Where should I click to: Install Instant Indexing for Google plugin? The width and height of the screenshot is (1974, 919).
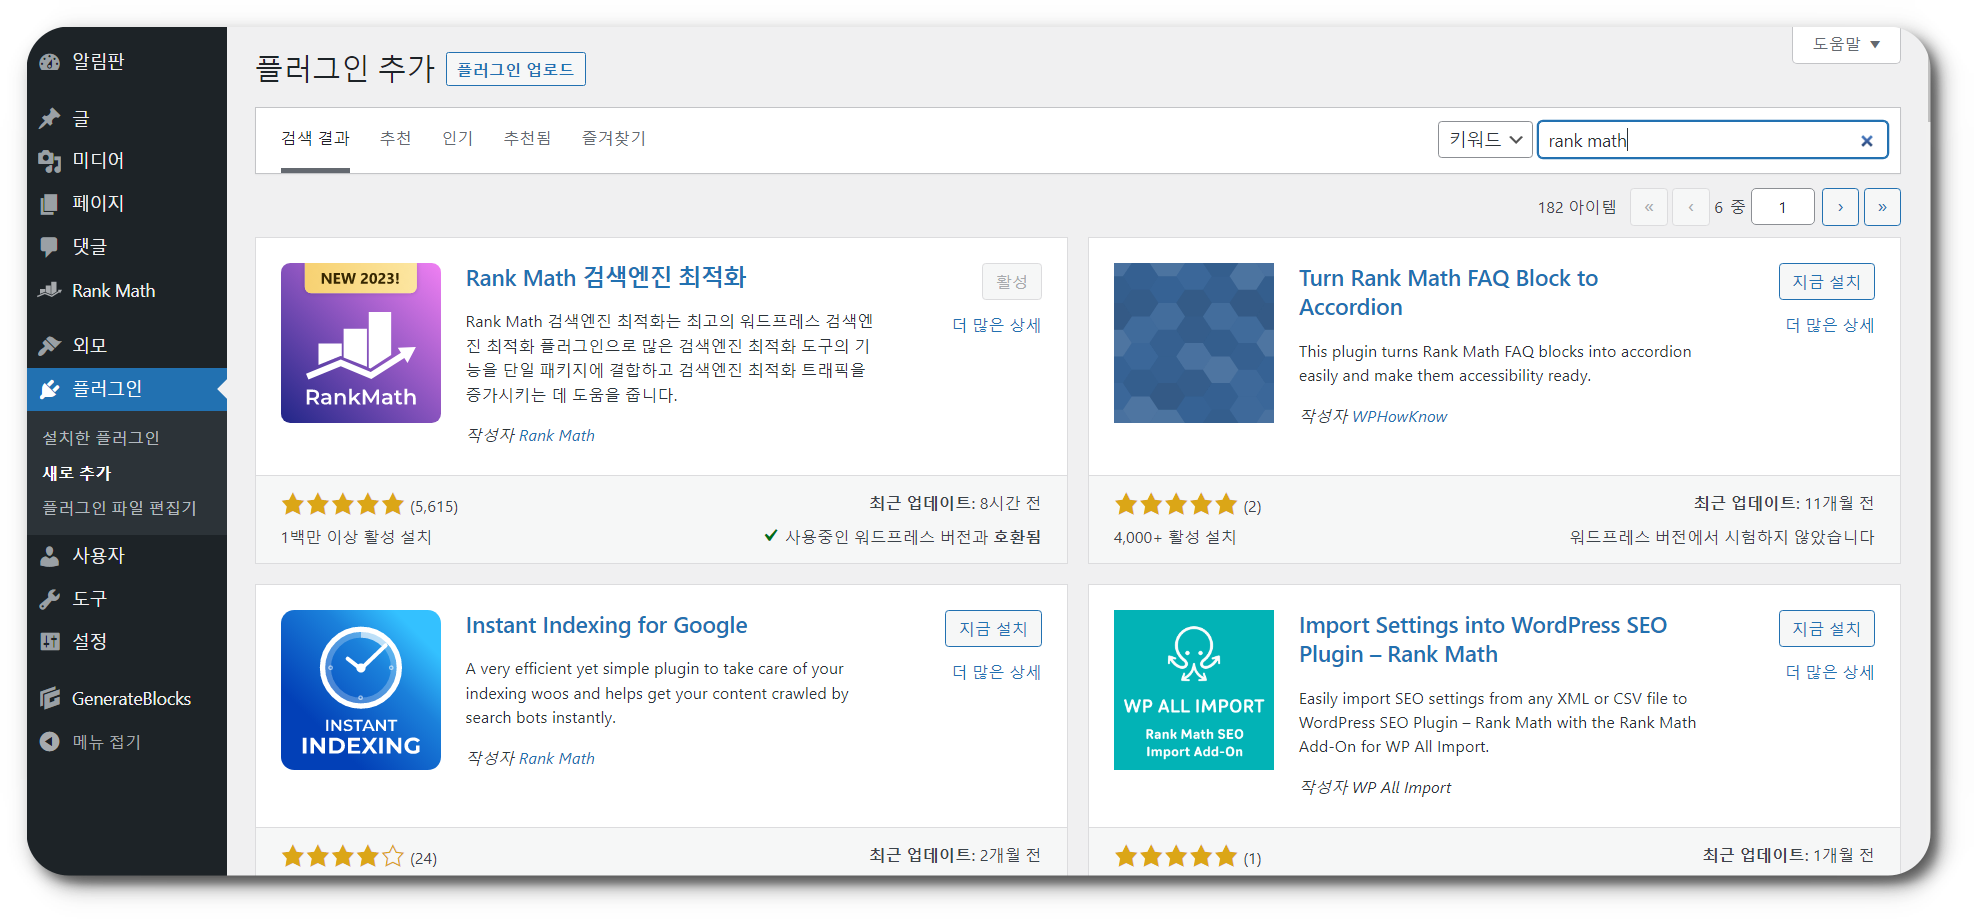[x=993, y=628]
